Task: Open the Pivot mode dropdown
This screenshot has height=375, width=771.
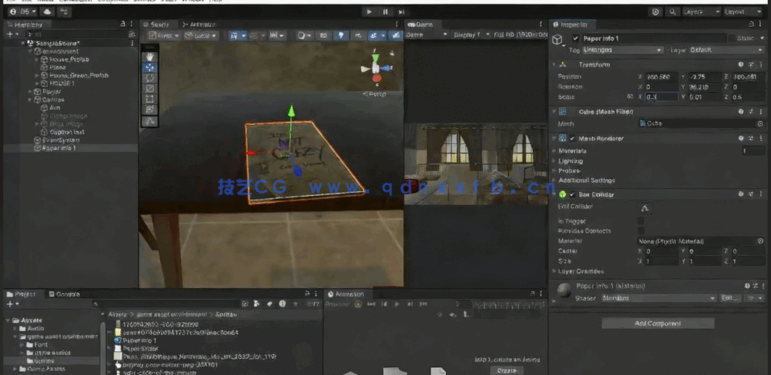Action: tap(164, 35)
